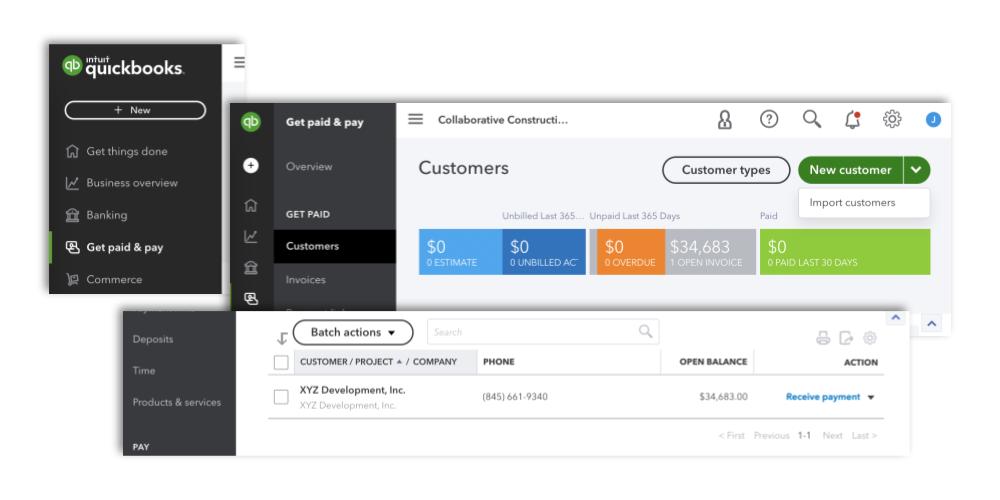Image resolution: width=1000 pixels, height=500 pixels.
Task: Tick the checkbox for XYZ Development, Inc.
Action: [x=281, y=397]
